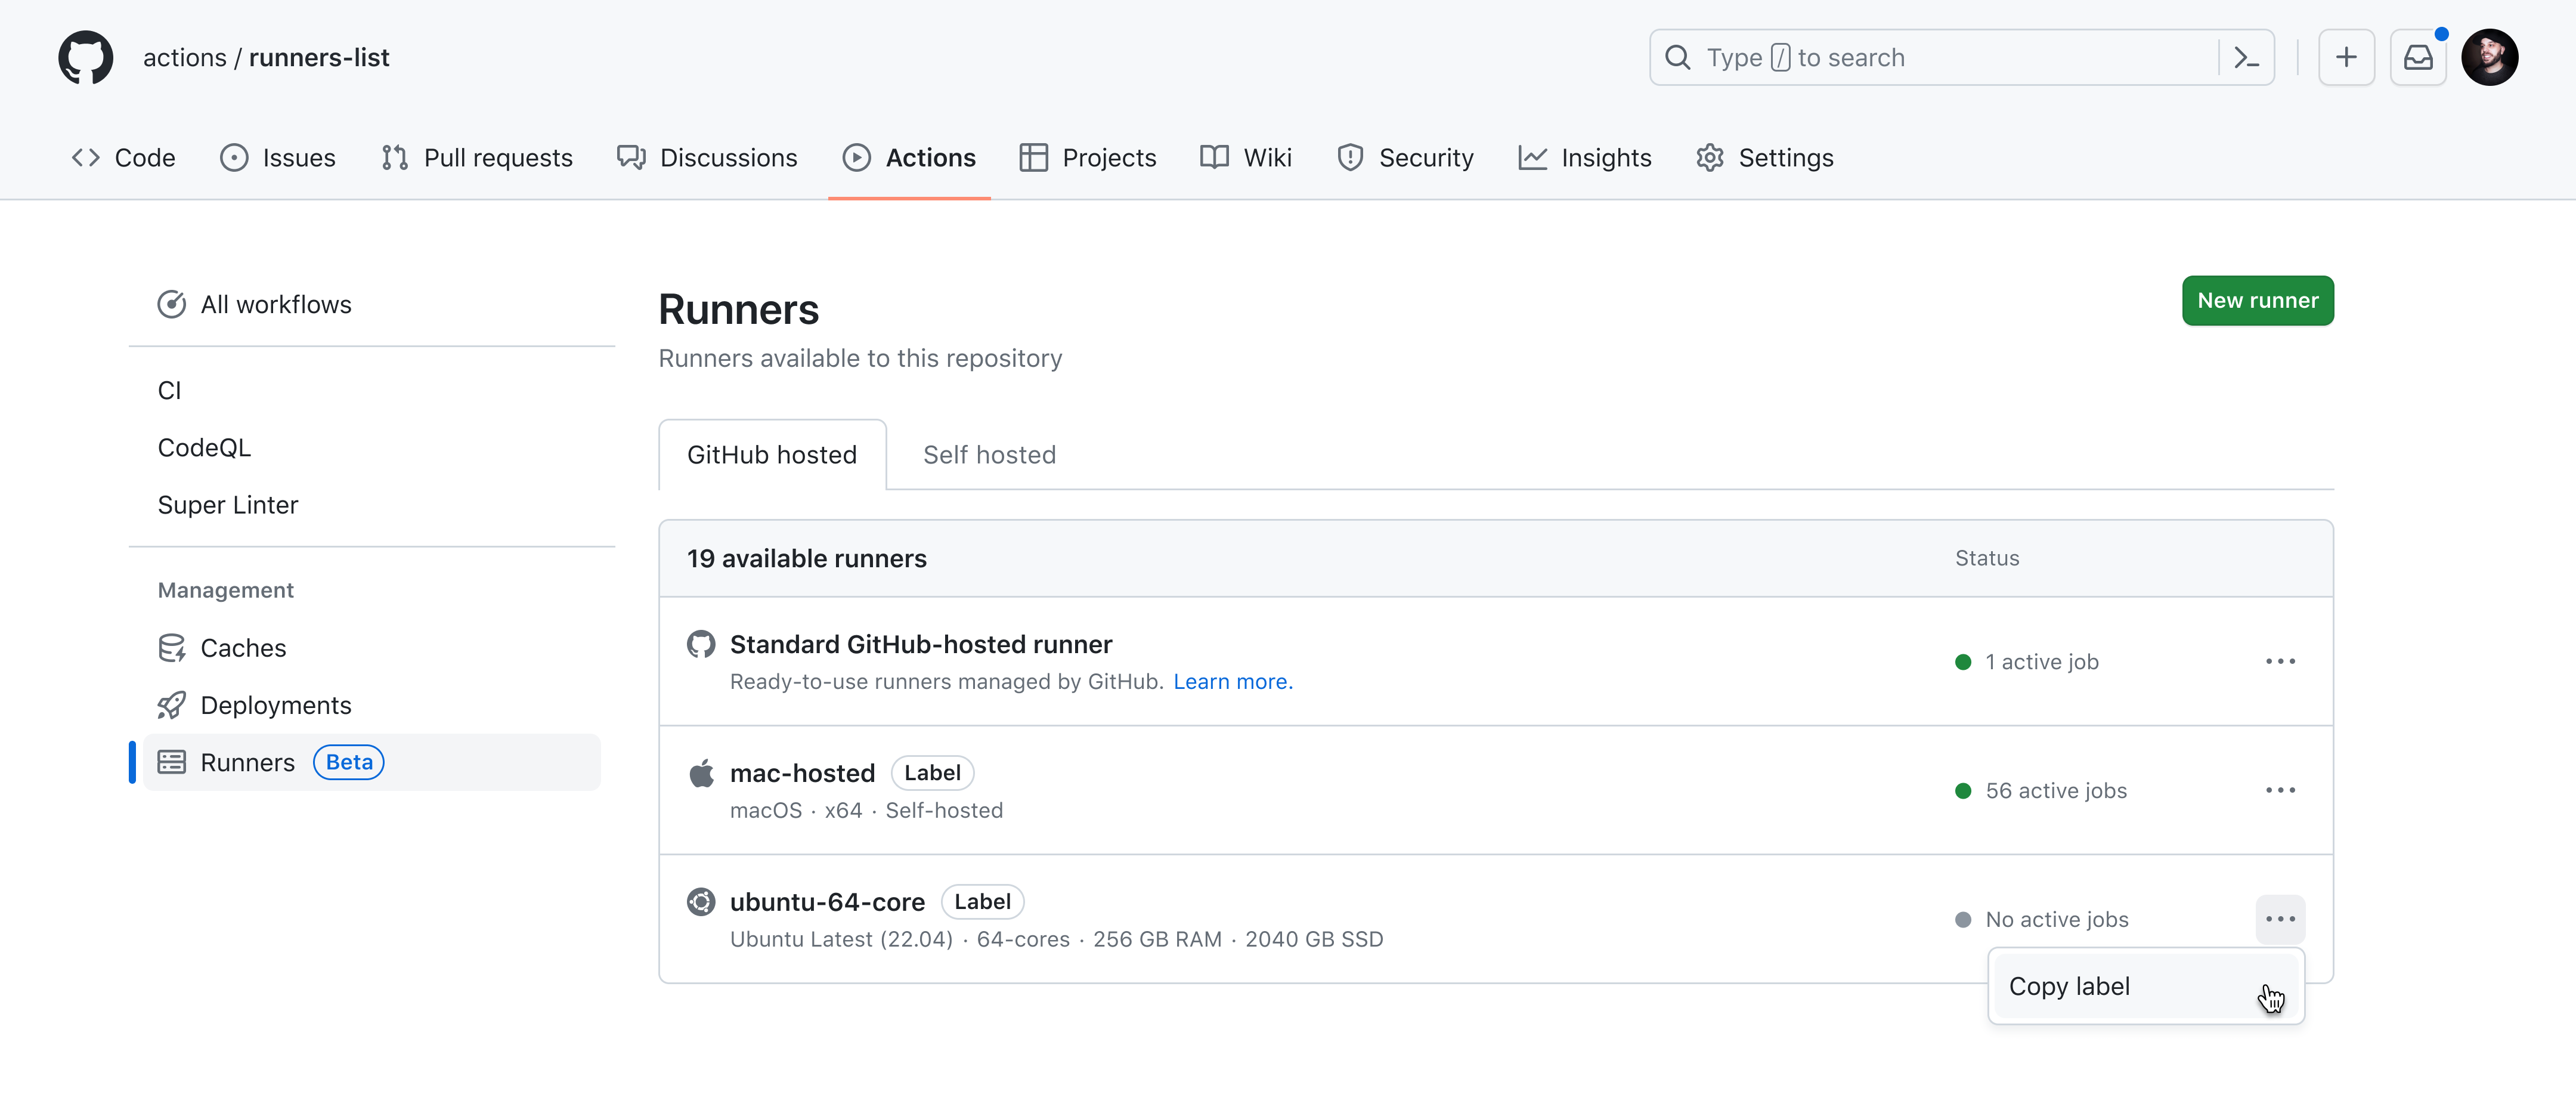Open options menu for mac-hosted runner
Screen dimensions: 2576x1113
pyautogui.click(x=2280, y=790)
